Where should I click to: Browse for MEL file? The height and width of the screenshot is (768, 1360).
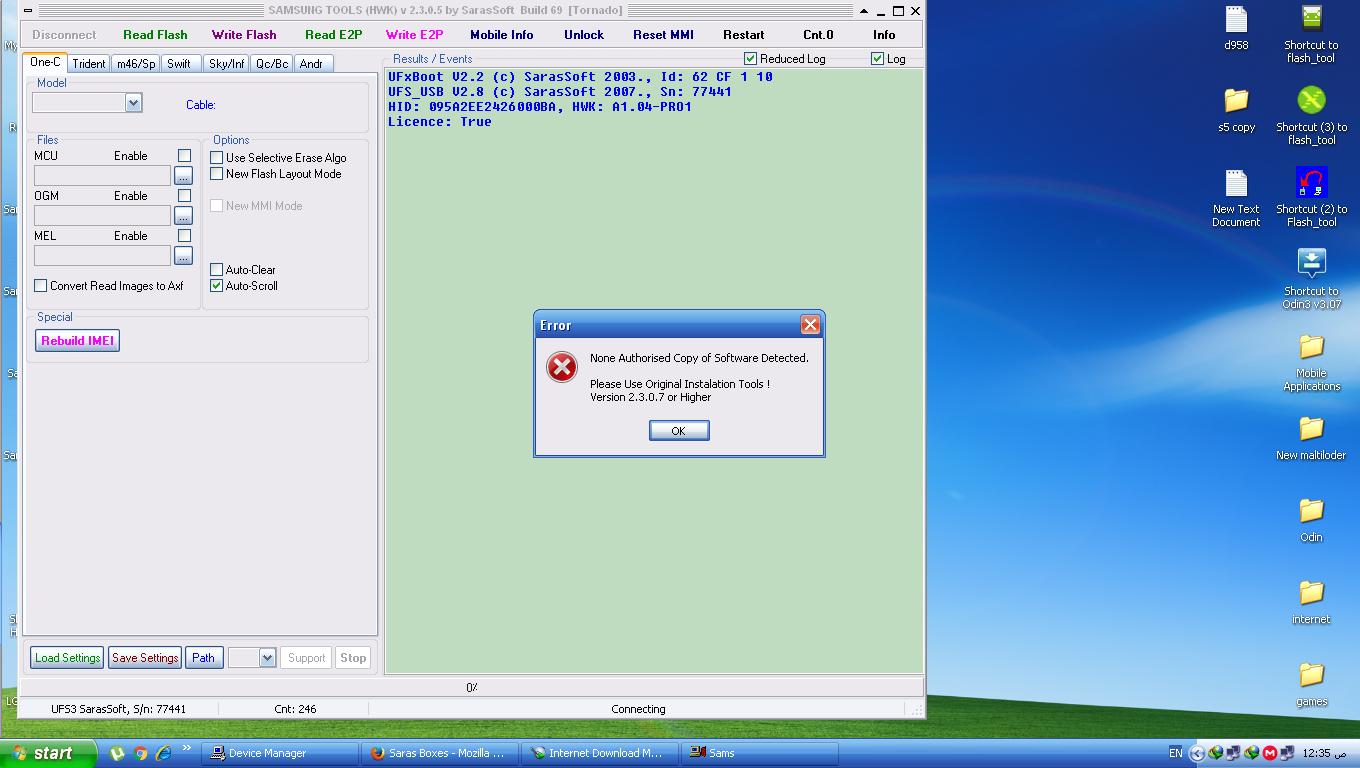183,255
